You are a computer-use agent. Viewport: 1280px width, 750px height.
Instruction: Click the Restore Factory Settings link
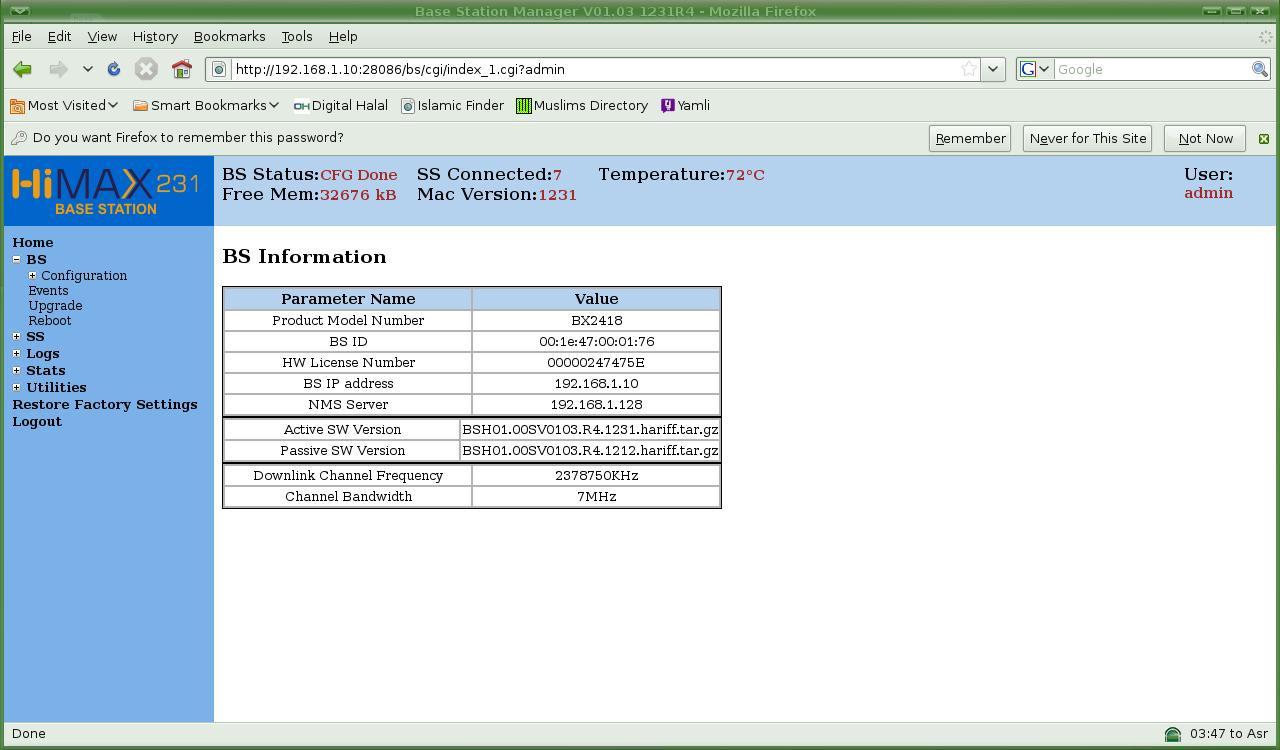point(105,404)
